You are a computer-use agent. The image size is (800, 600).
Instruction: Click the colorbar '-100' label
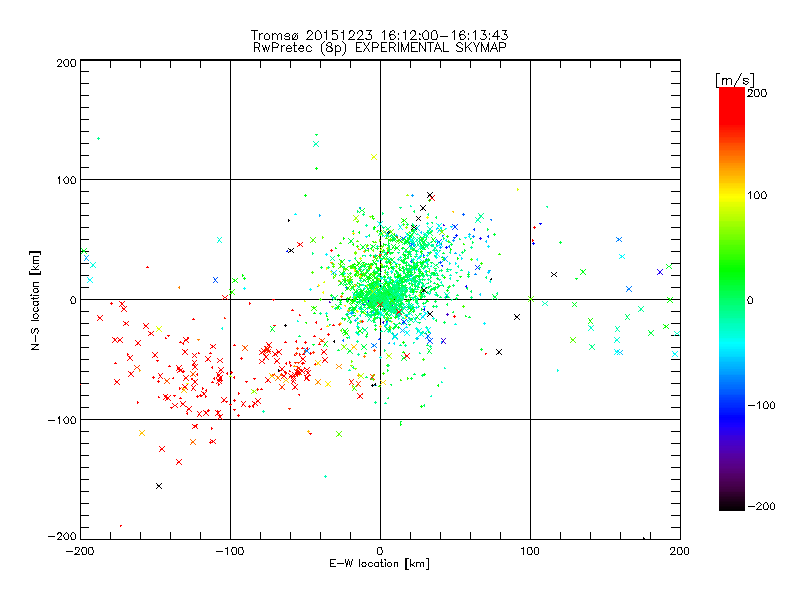tap(761, 405)
